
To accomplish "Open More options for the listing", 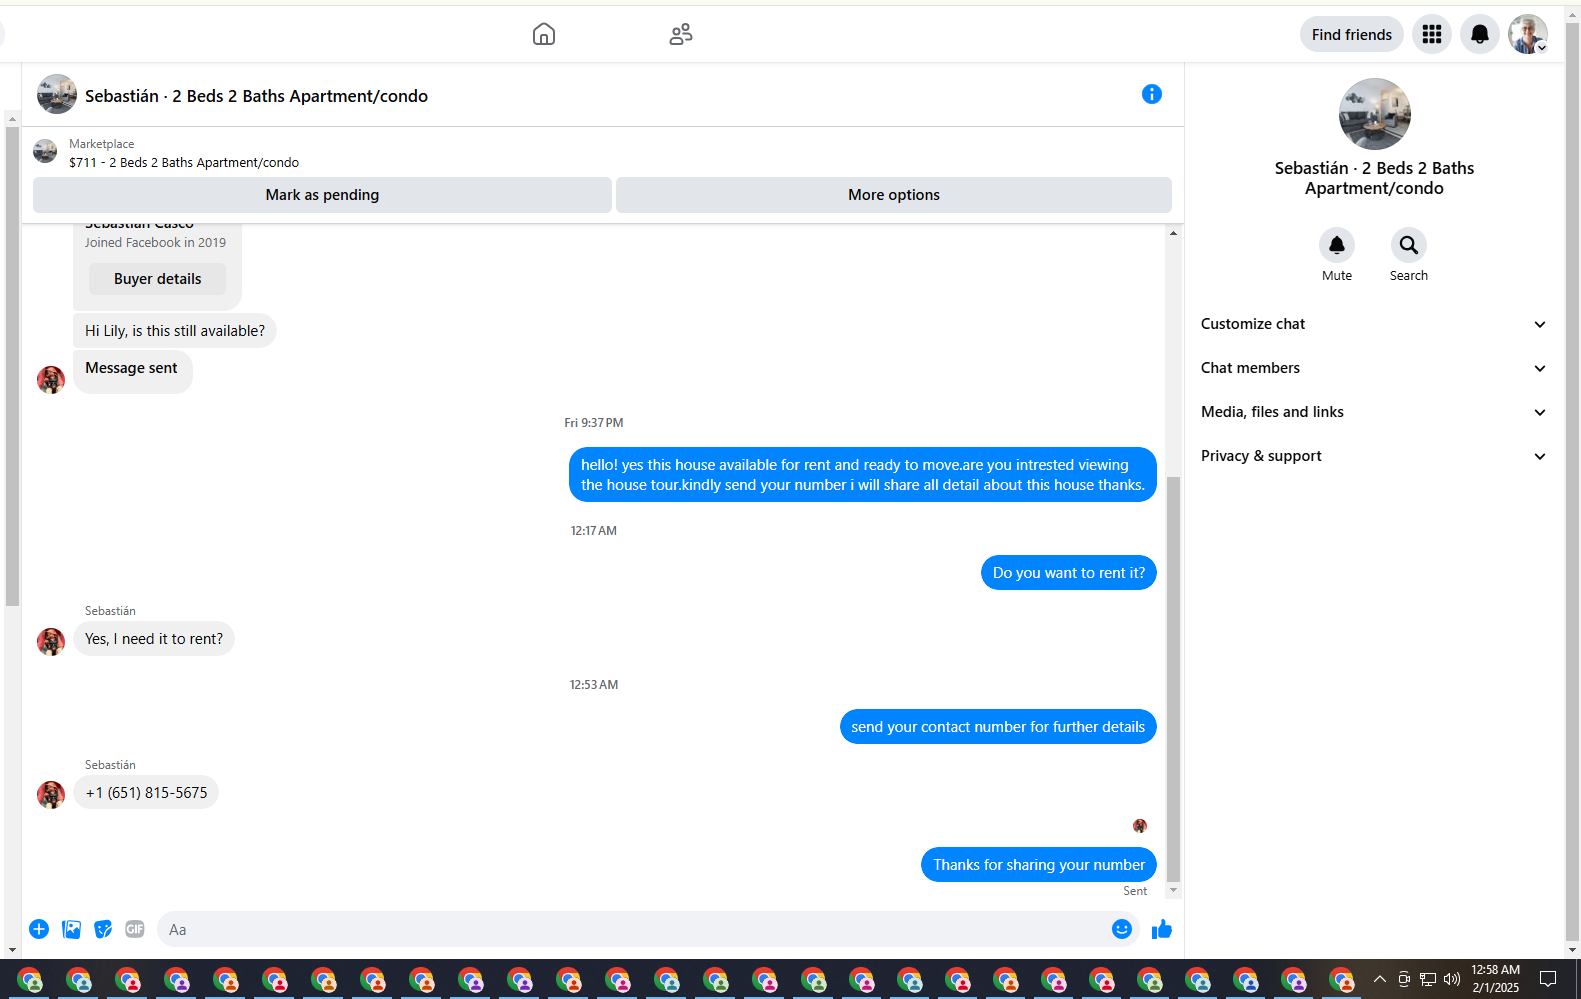I will click(x=894, y=195).
